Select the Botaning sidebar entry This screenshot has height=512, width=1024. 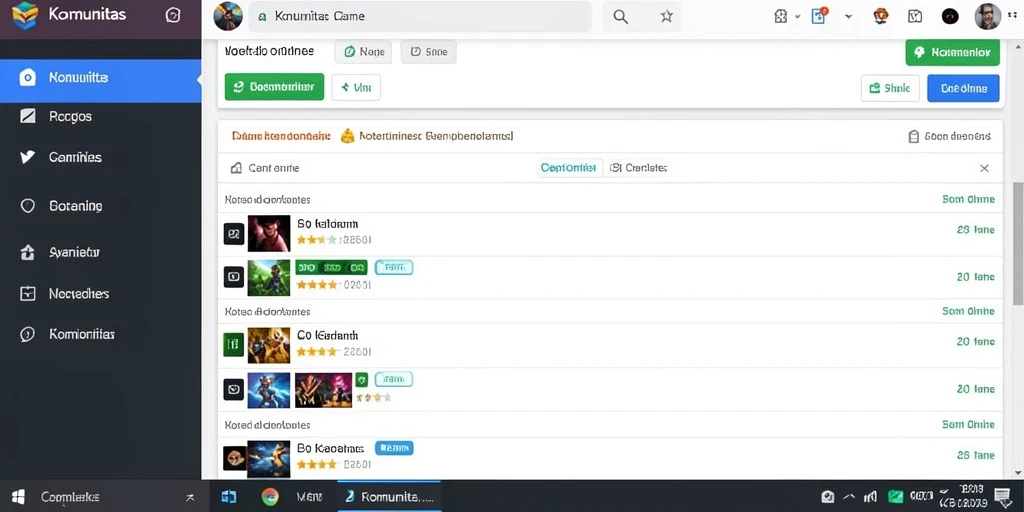tap(76, 206)
